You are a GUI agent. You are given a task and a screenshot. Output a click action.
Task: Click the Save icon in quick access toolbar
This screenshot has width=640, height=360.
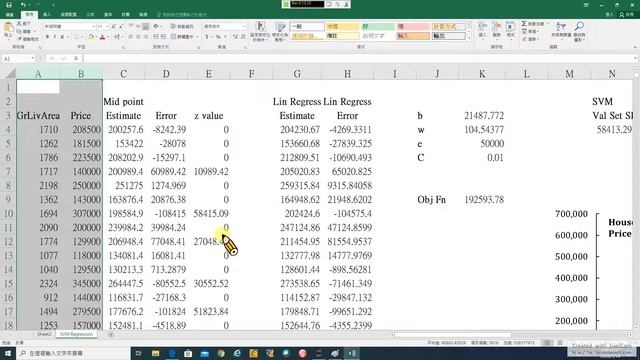pyautogui.click(x=9, y=5)
